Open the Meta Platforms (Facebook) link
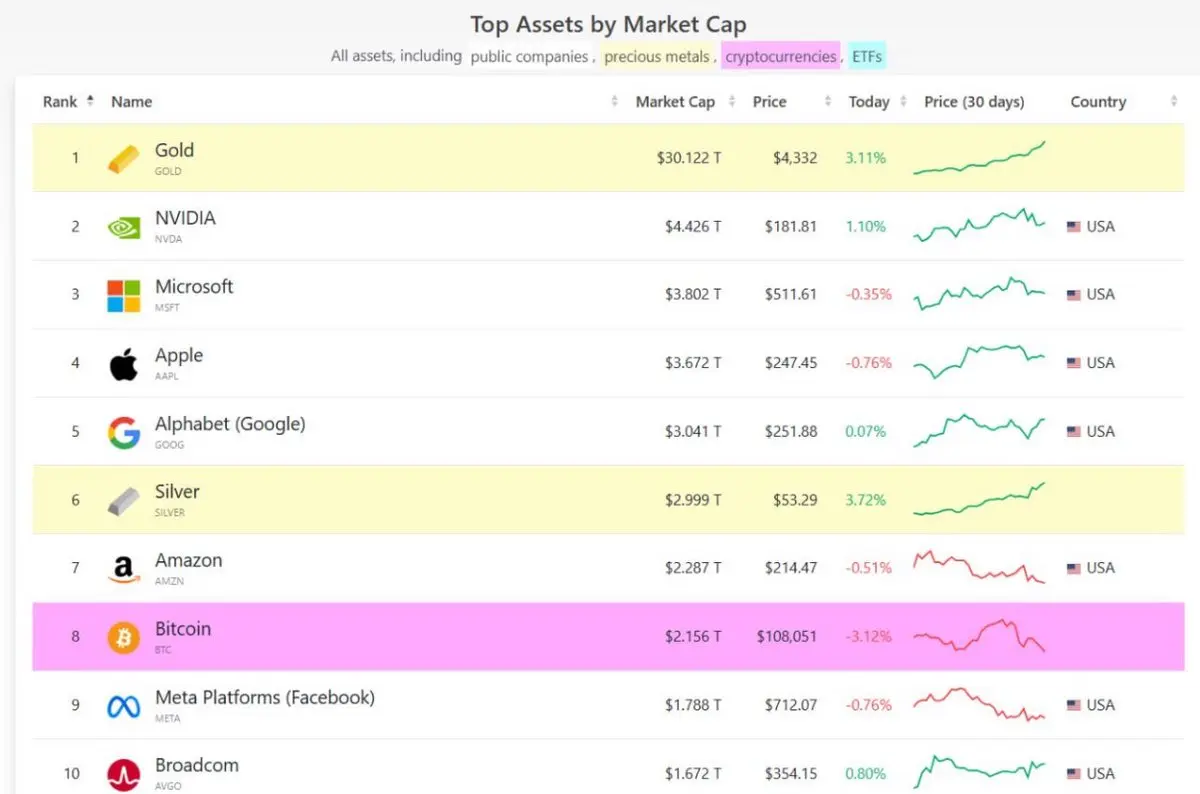Viewport: 1200px width, 794px height. tap(265, 697)
